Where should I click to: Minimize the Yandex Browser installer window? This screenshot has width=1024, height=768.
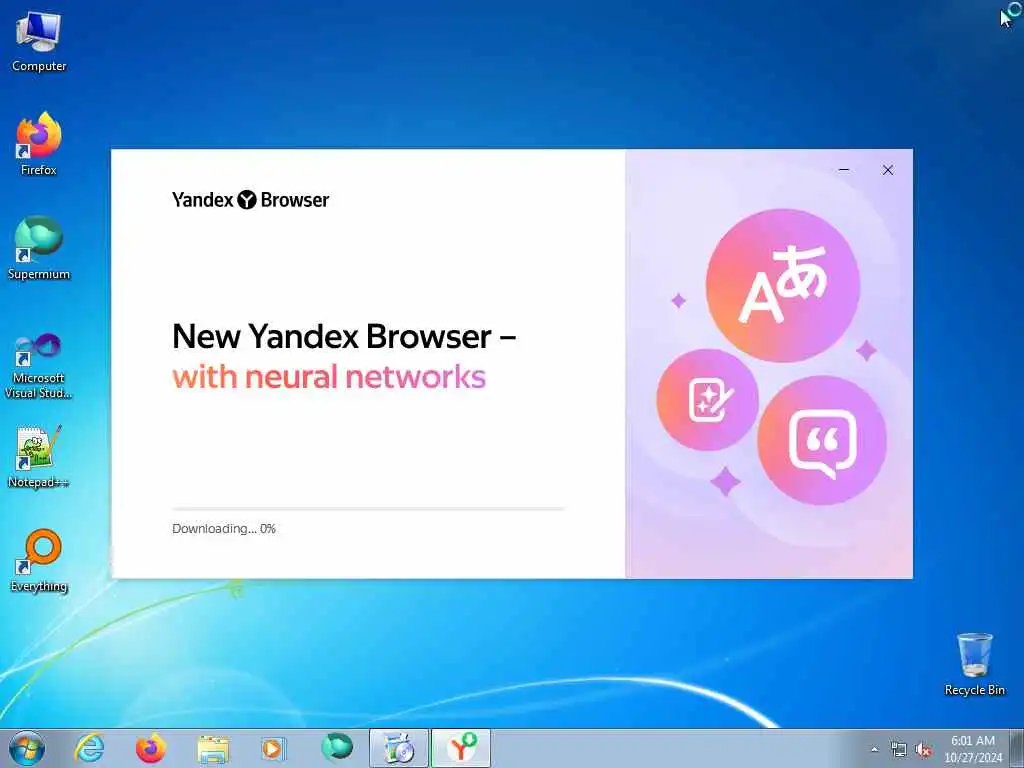click(x=844, y=170)
